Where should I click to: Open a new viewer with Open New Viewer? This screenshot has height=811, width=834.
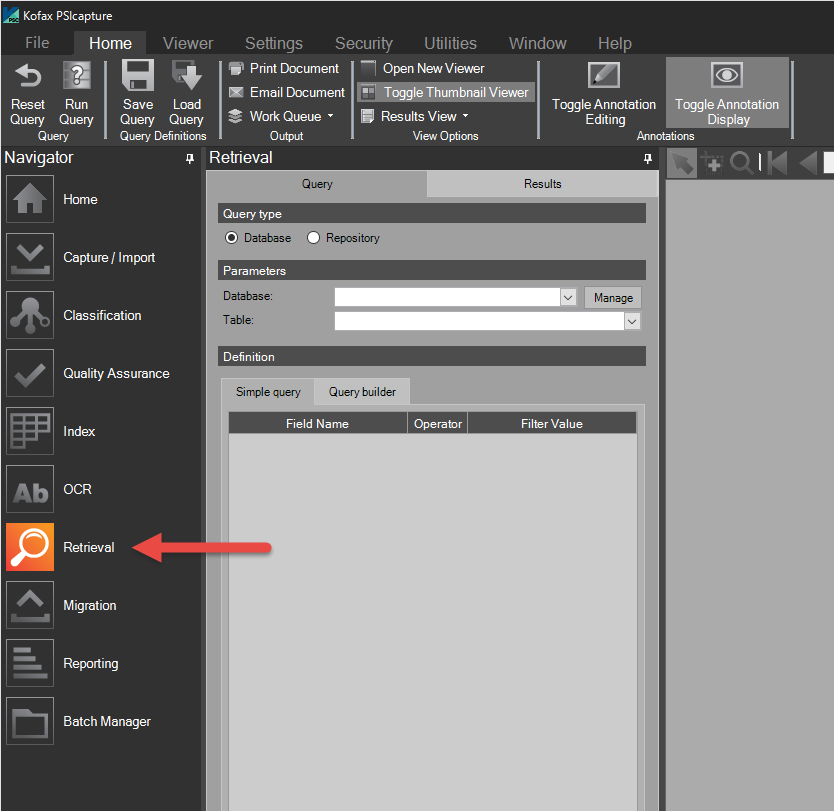pos(423,69)
